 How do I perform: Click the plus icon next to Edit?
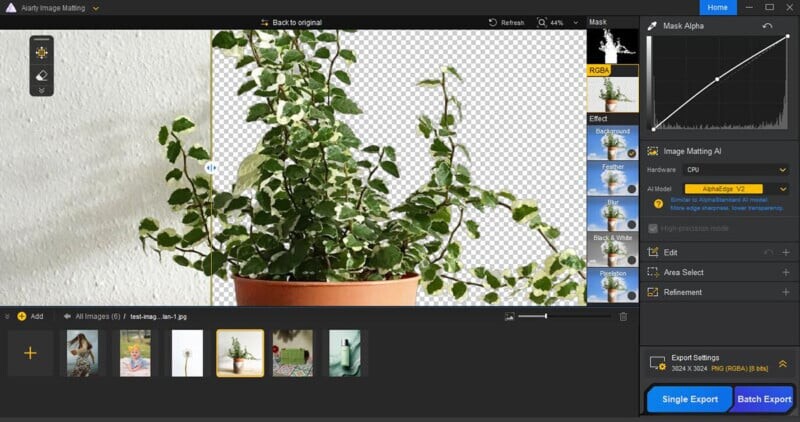pos(785,253)
